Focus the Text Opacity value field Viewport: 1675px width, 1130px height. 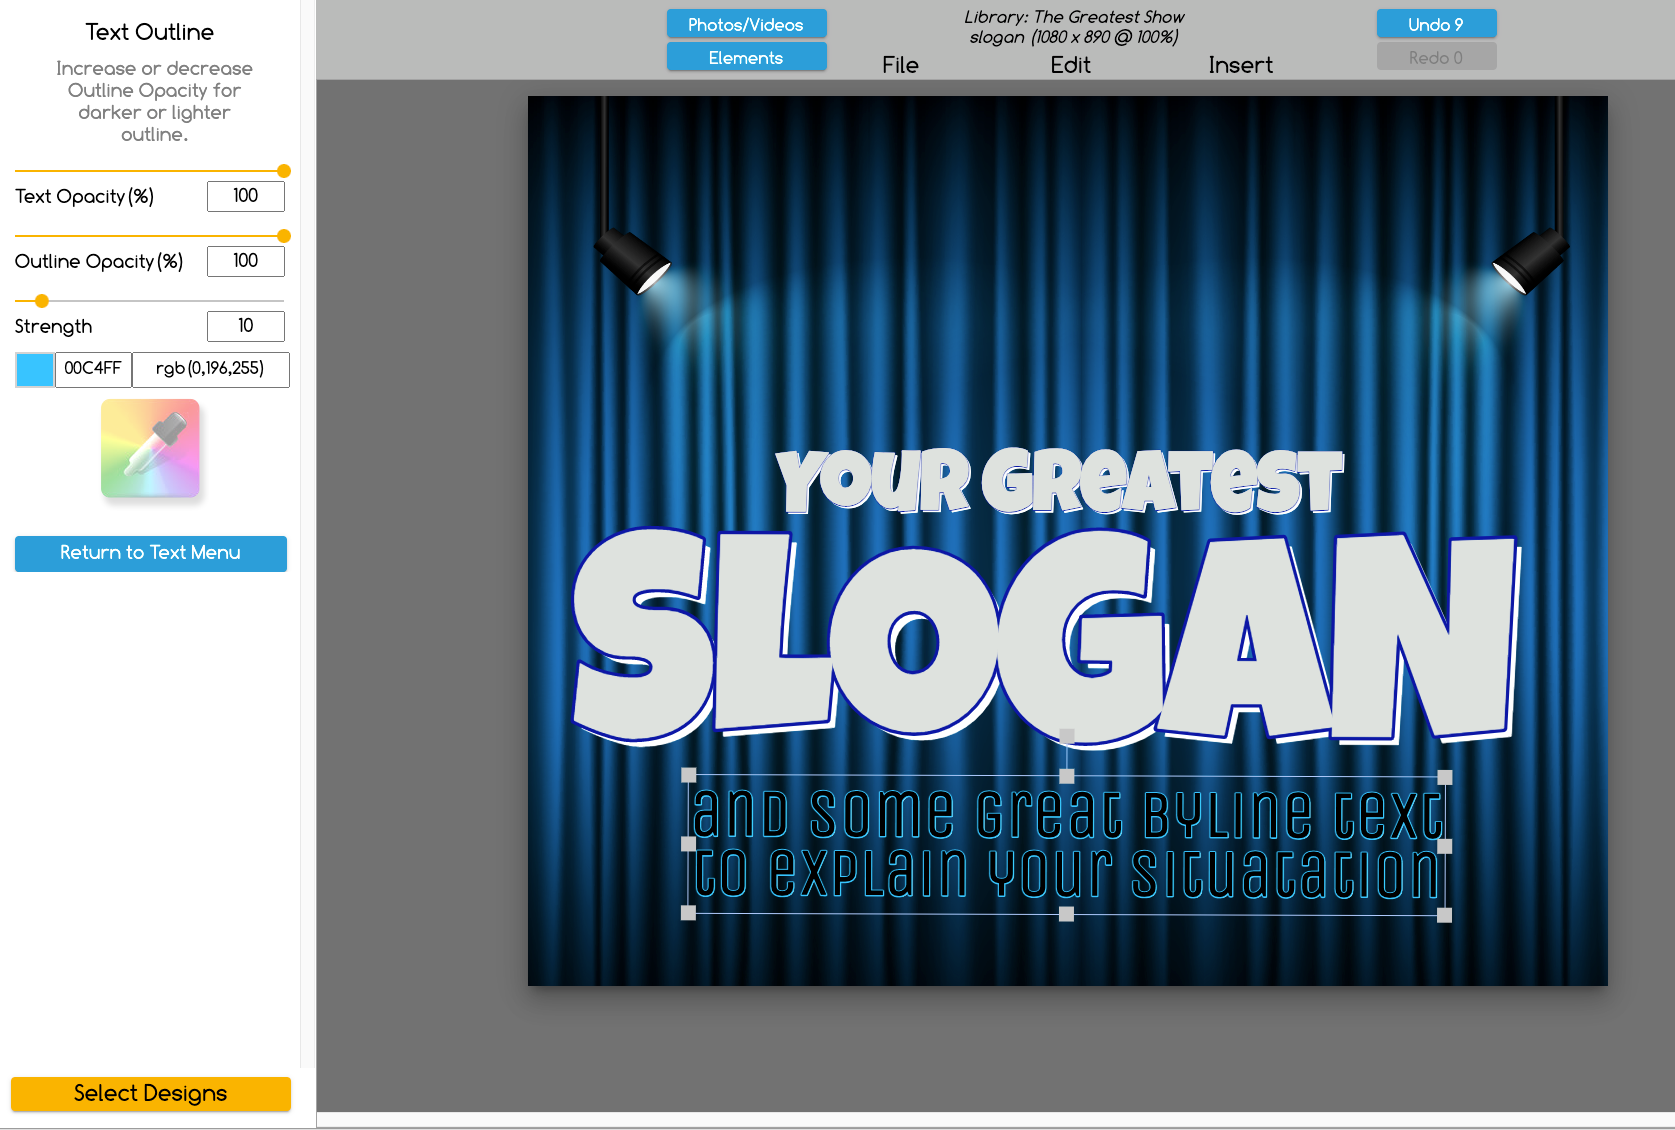[x=245, y=196]
